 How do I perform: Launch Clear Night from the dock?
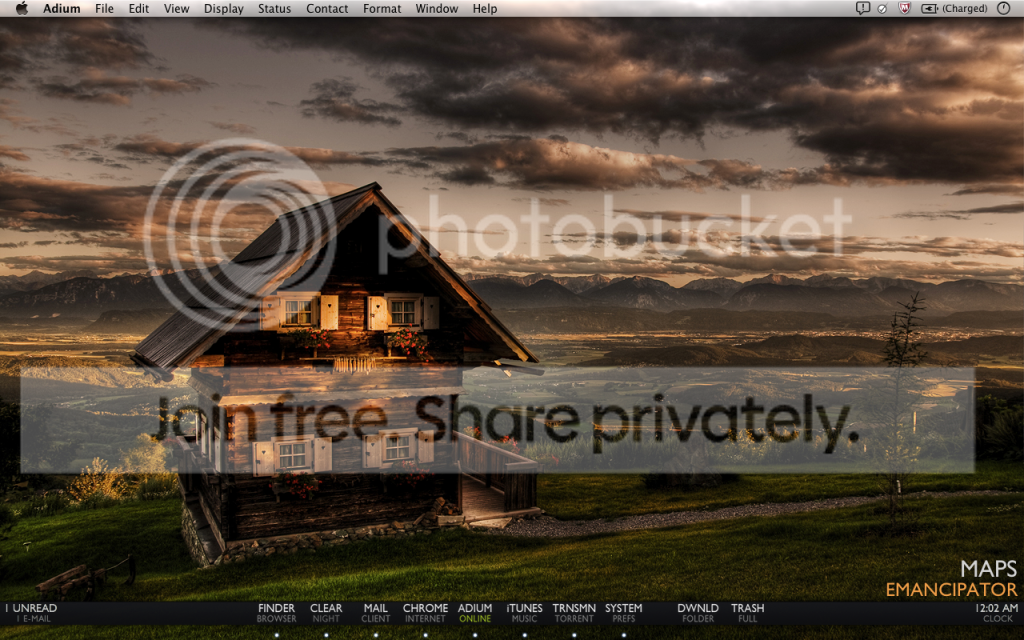[x=326, y=613]
